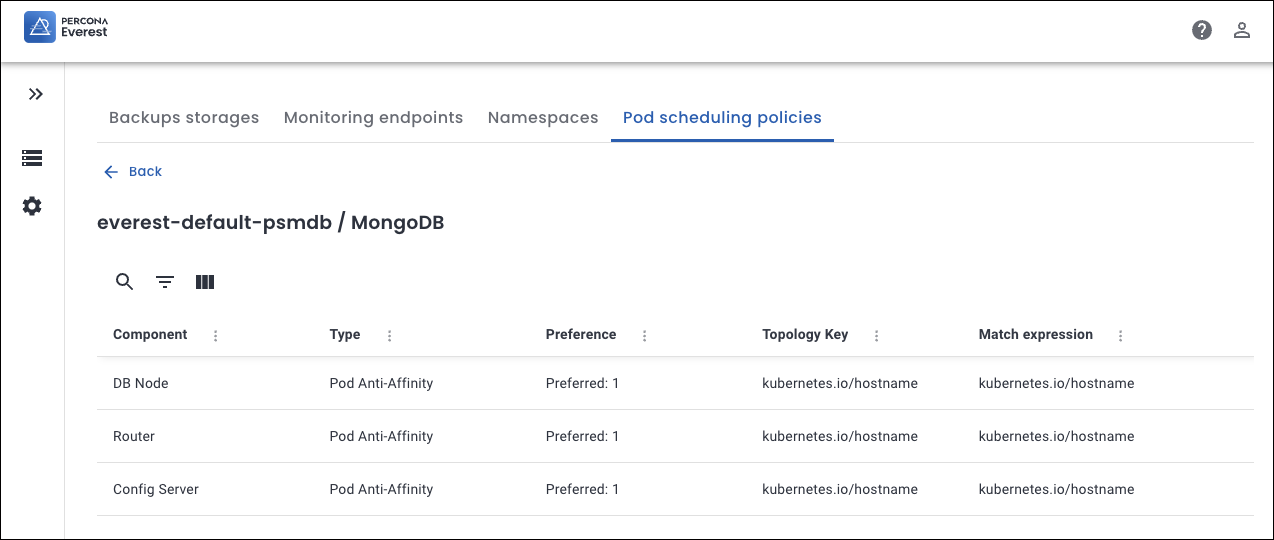This screenshot has height=540, width=1274.
Task: Open the databases list sidebar icon
Action: (32, 158)
